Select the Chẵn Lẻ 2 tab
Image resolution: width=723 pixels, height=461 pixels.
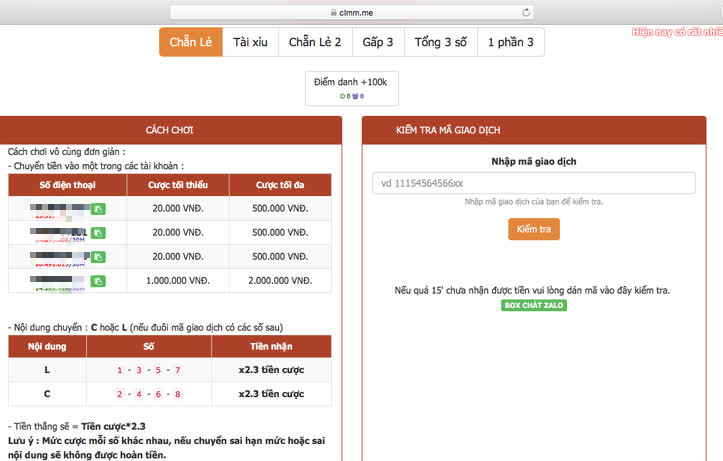[315, 42]
